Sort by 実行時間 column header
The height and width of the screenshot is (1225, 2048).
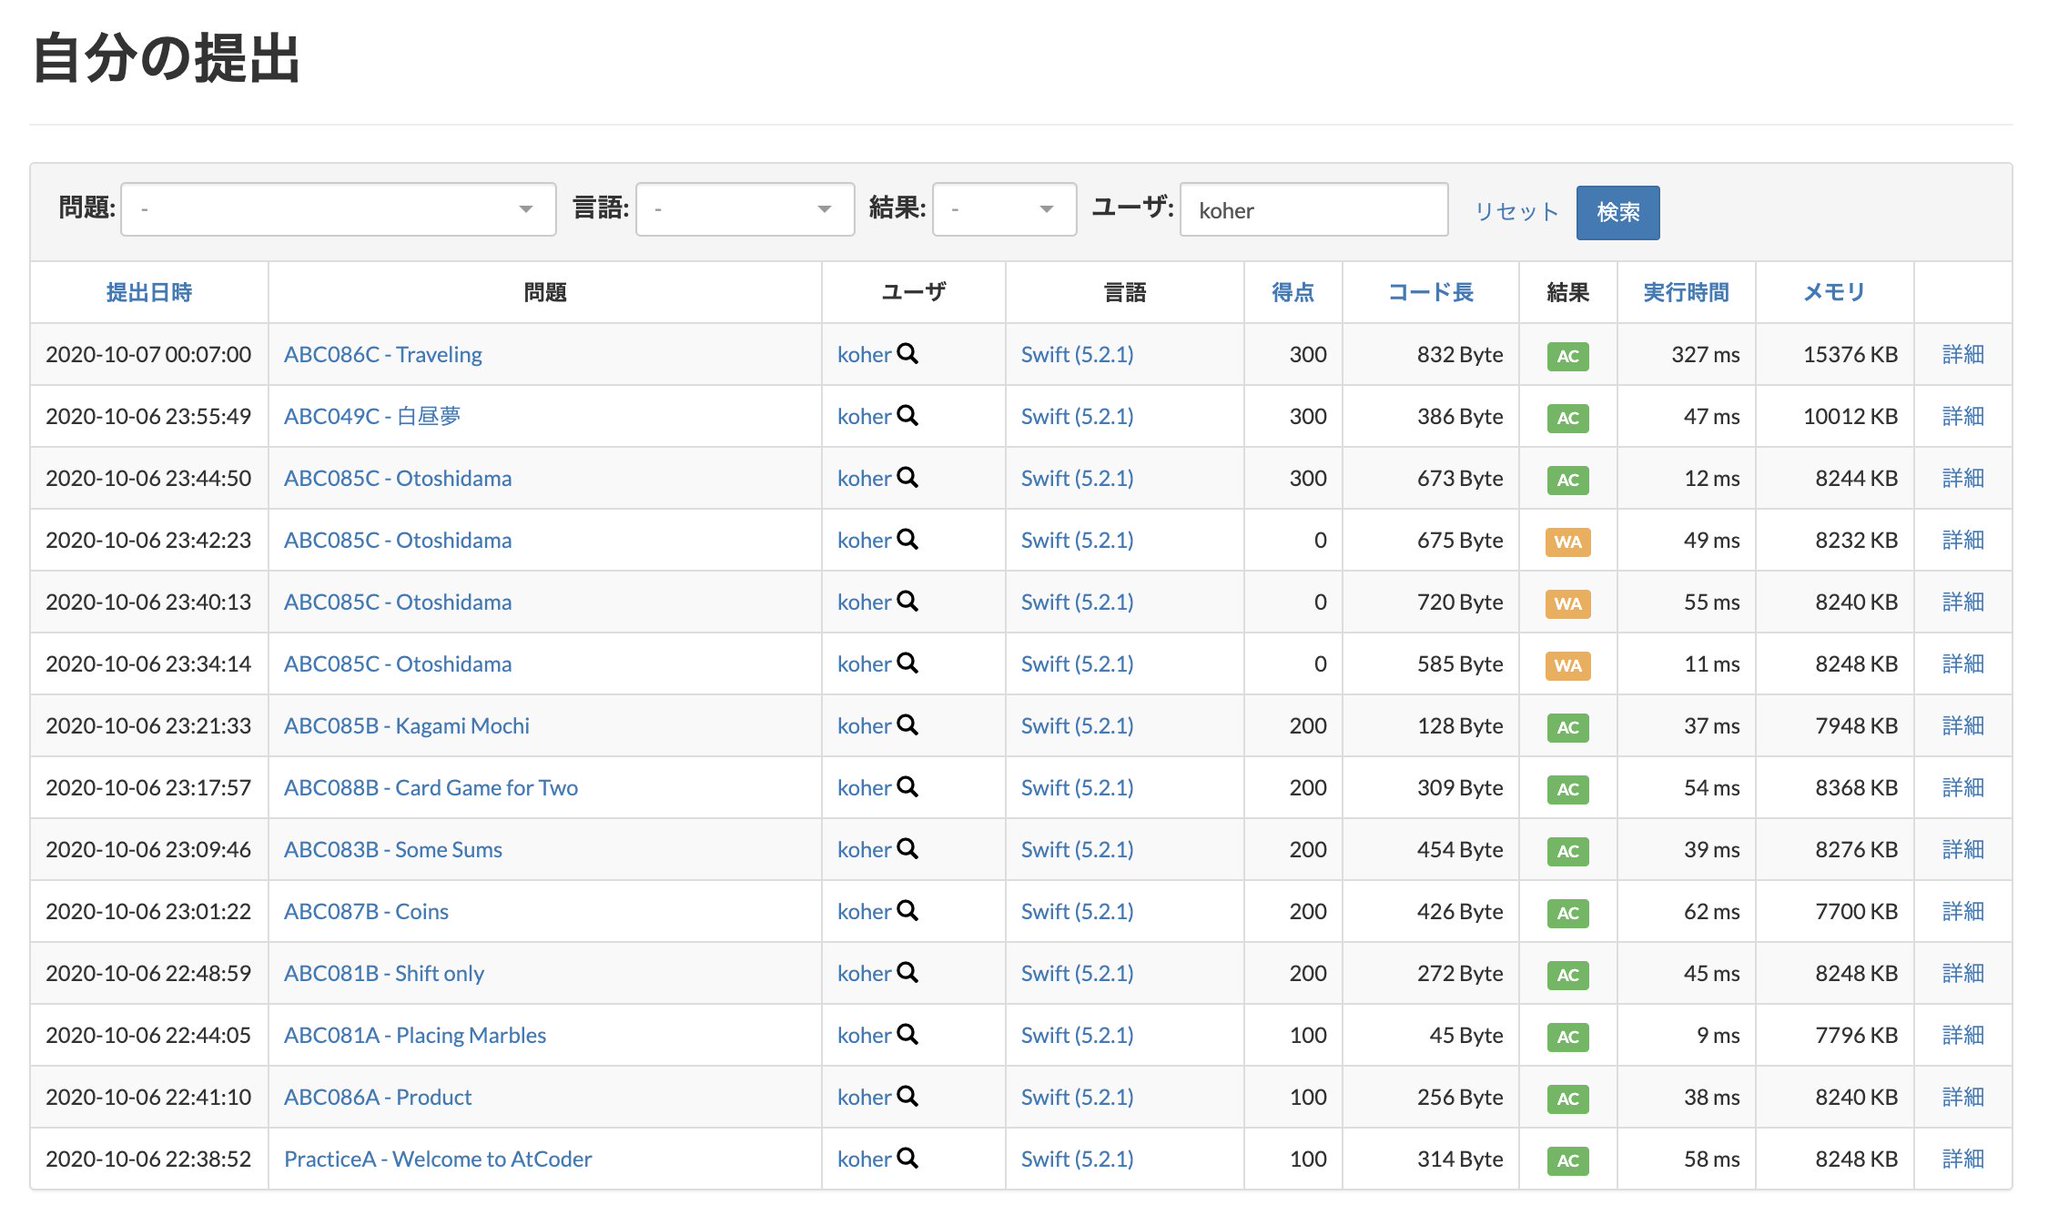(1686, 293)
